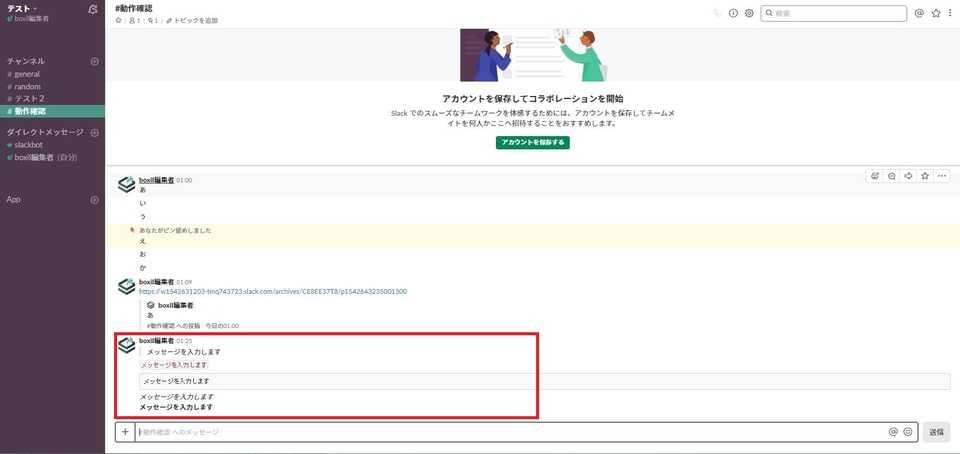Image resolution: width=960 pixels, height=454 pixels.
Task: Click the boxil編集者 avatar on the 01:09 message
Action: (x=126, y=286)
